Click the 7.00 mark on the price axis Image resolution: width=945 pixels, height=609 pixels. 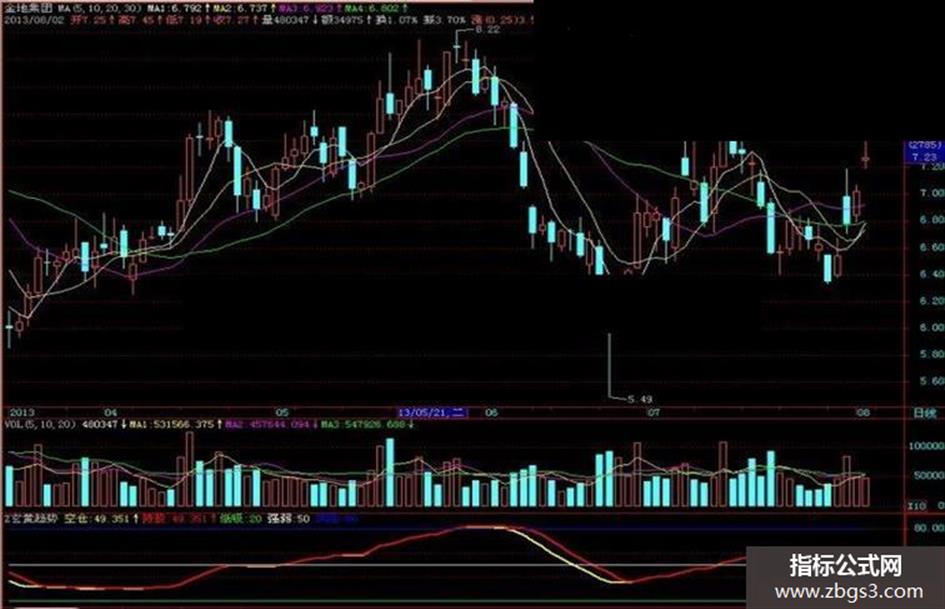click(x=932, y=193)
